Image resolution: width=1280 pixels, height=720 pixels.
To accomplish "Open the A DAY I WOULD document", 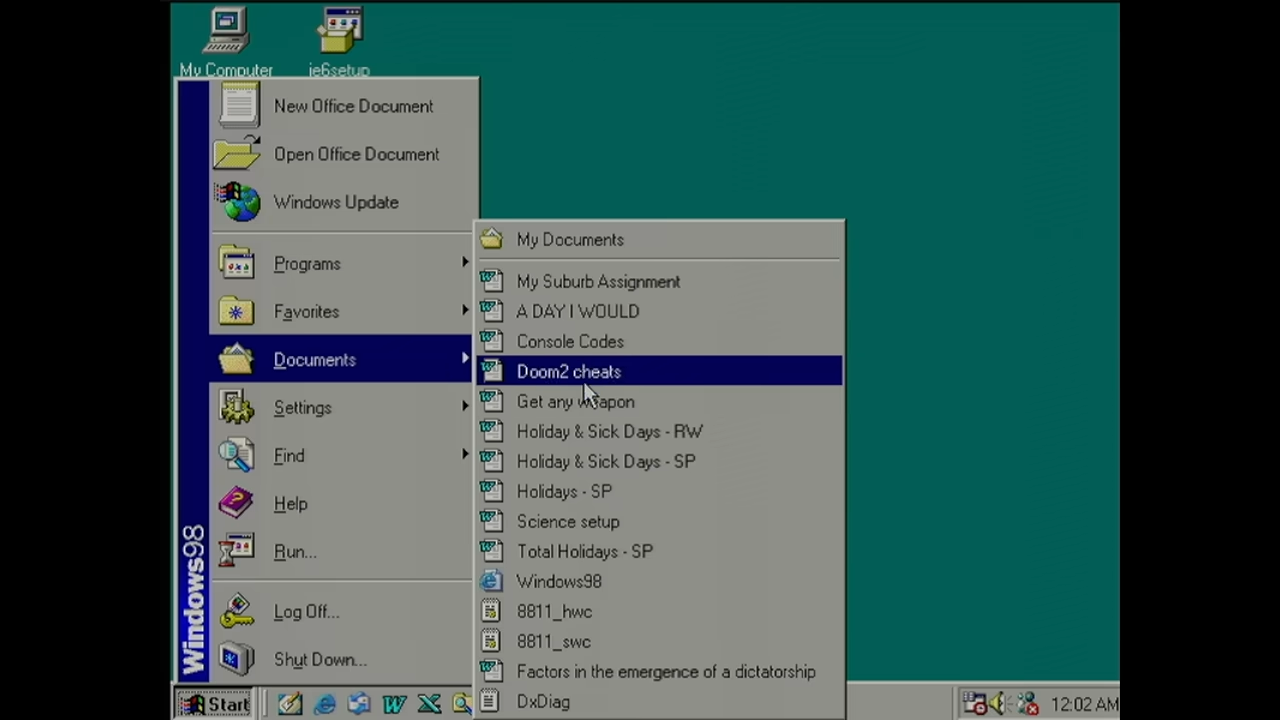I will click(x=659, y=312).
